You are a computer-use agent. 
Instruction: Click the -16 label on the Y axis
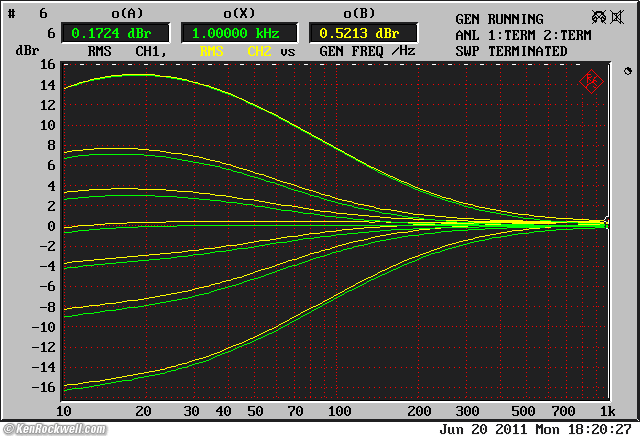pos(43,387)
